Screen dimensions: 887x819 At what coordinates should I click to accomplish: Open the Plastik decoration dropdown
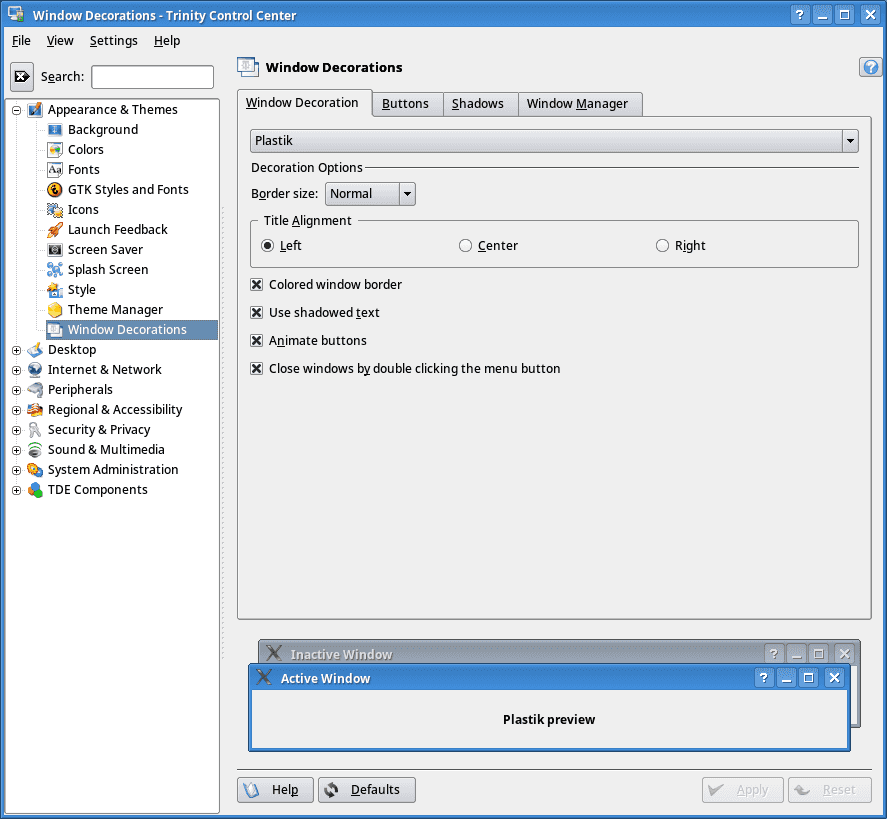coord(554,141)
